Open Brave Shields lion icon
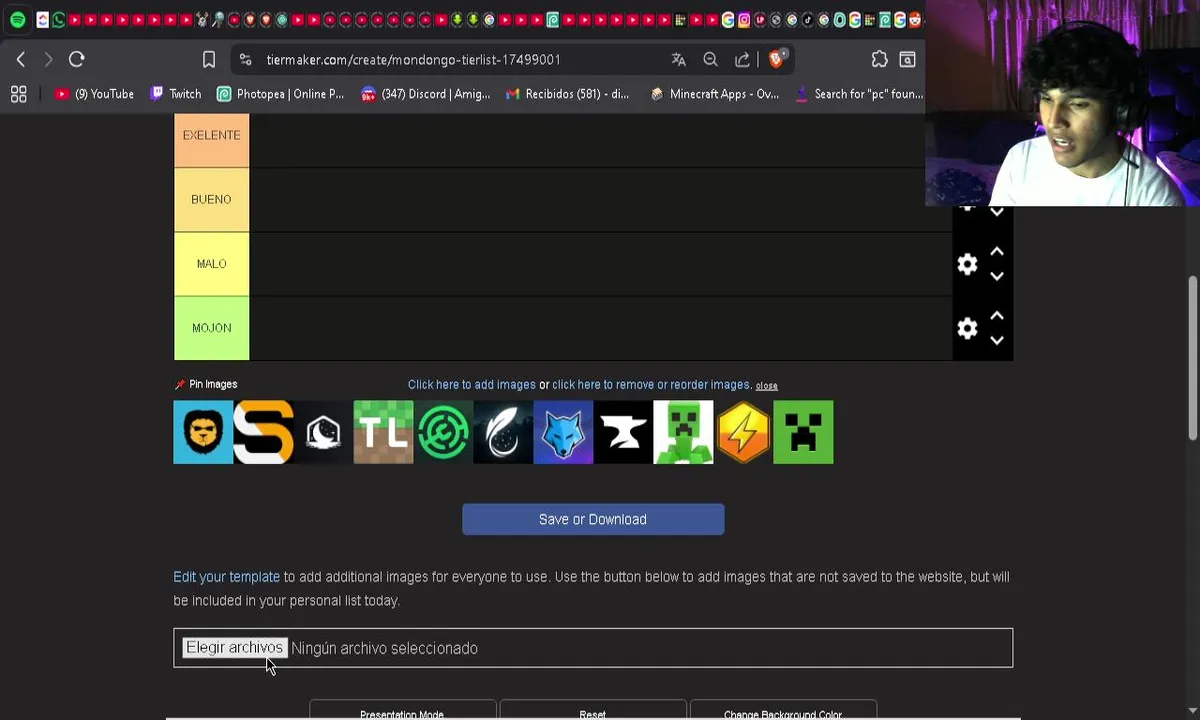The image size is (1200, 720). click(x=776, y=60)
